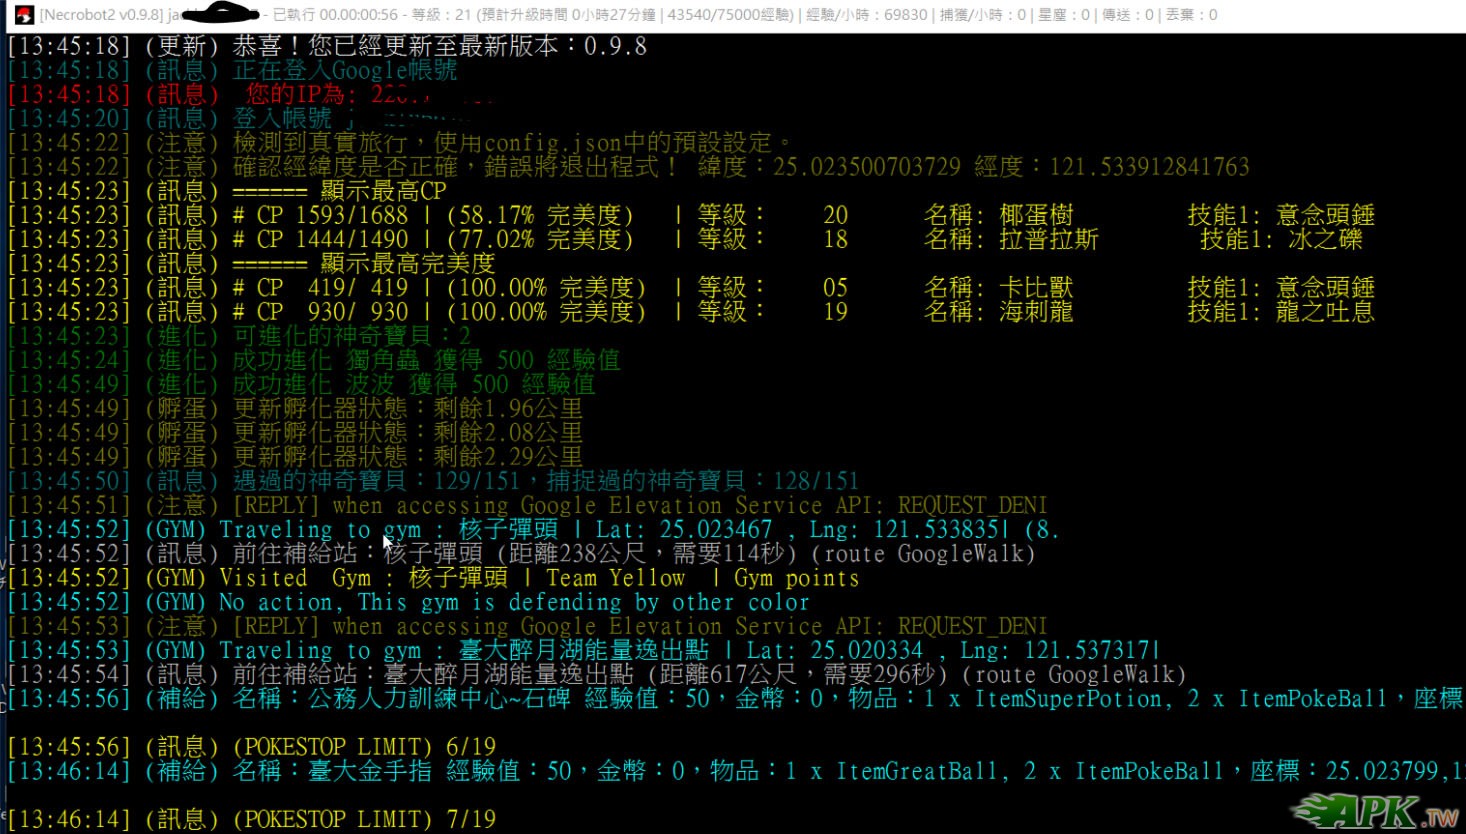Click the CP 1593/1688 椰蛋樹 row
1466x834 pixels.
pyautogui.click(x=691, y=215)
